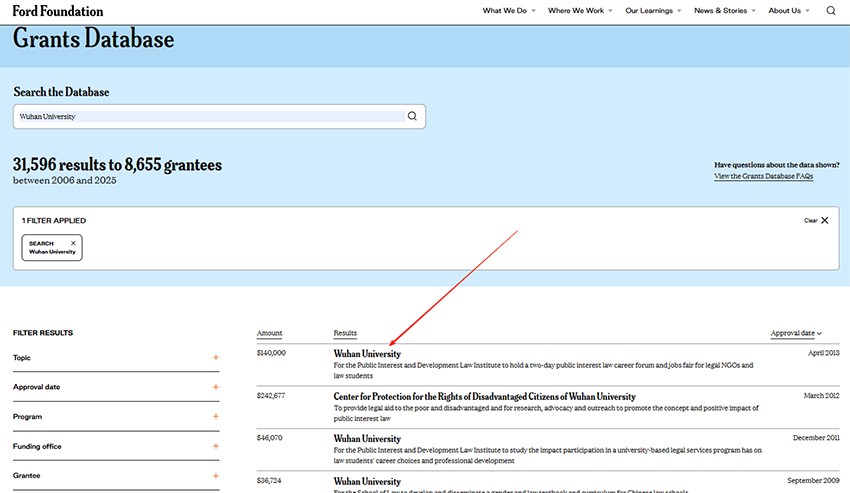Open the What We Do menu
850x493 pixels.
point(508,10)
